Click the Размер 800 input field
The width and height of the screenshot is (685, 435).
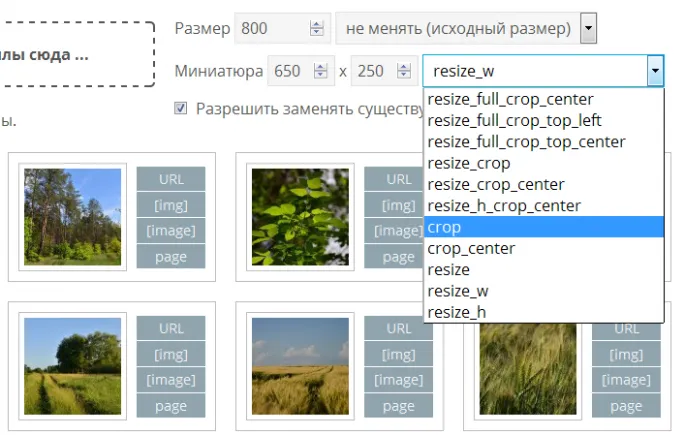[x=270, y=29]
